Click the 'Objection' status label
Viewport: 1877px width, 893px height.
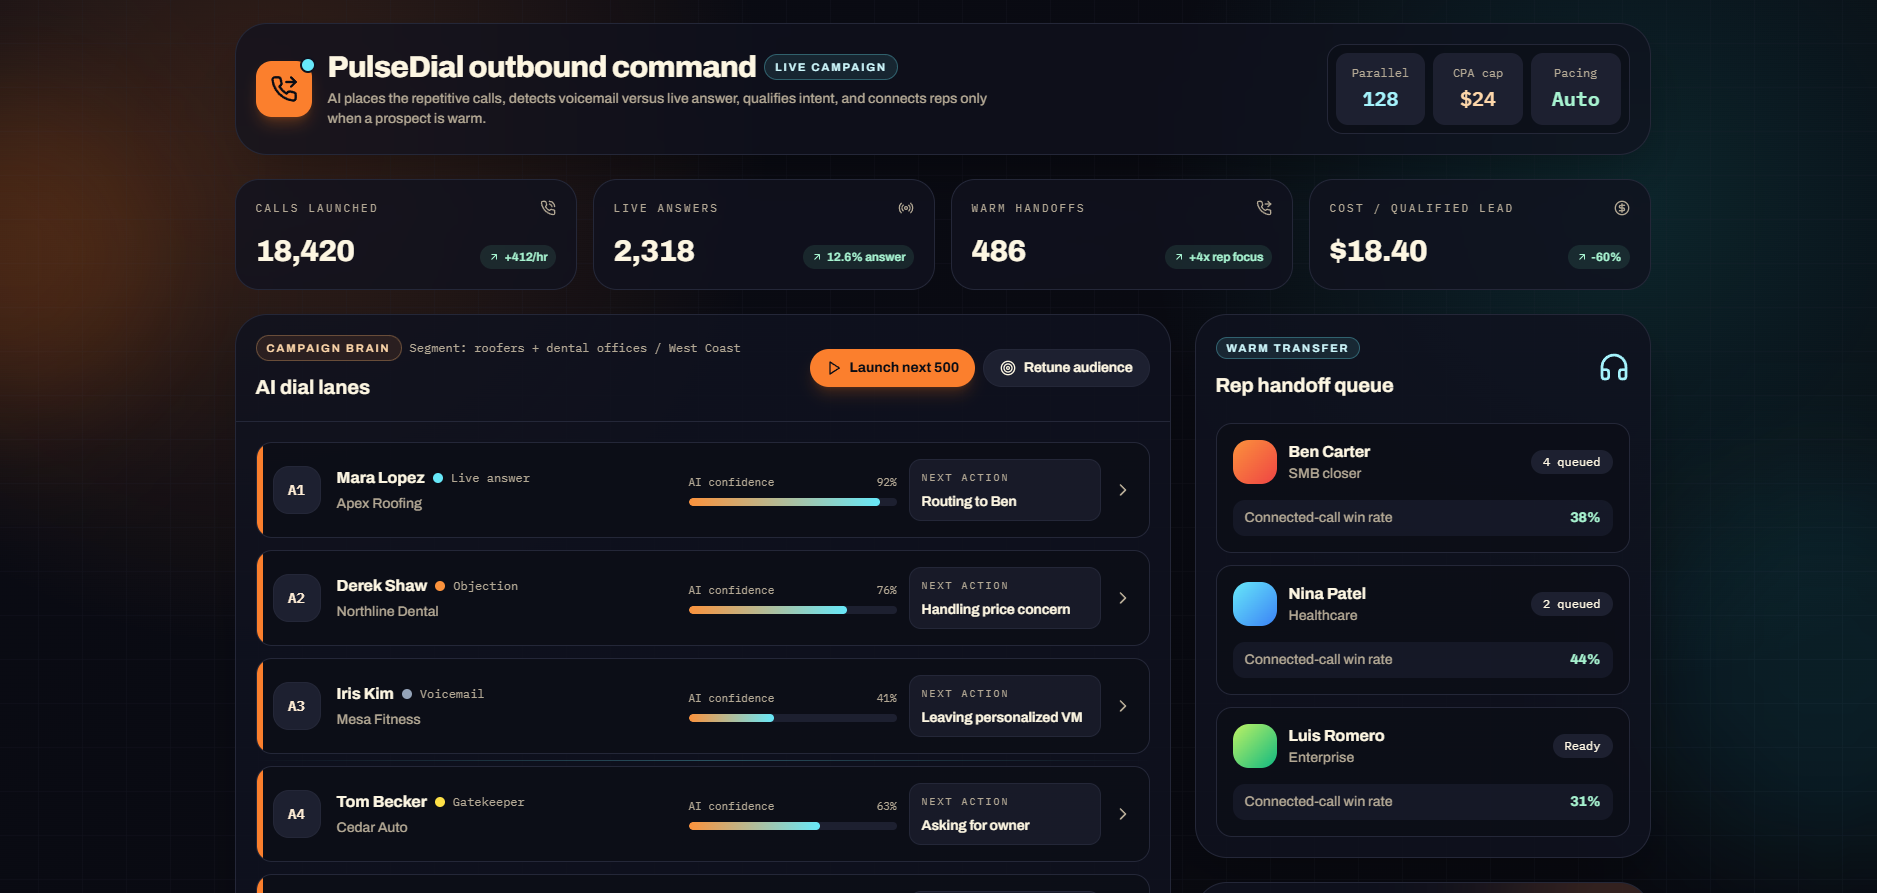coord(485,586)
